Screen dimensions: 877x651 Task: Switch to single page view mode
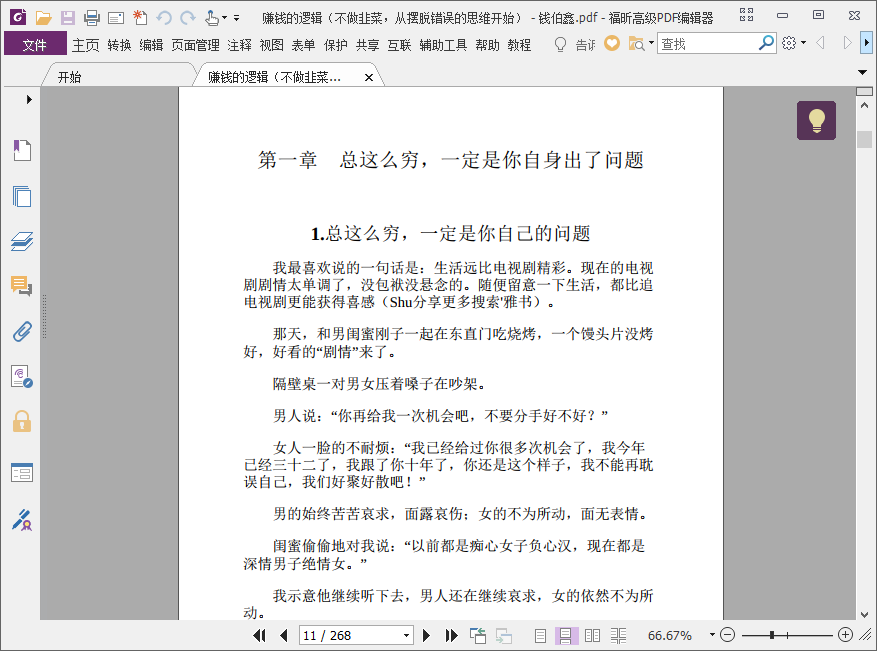tap(540, 635)
